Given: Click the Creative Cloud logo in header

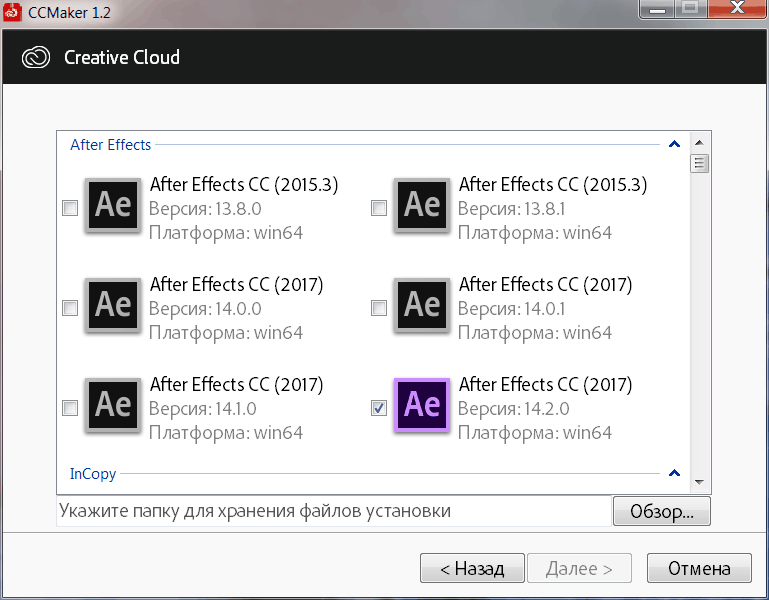Looking at the screenshot, I should tap(36, 57).
